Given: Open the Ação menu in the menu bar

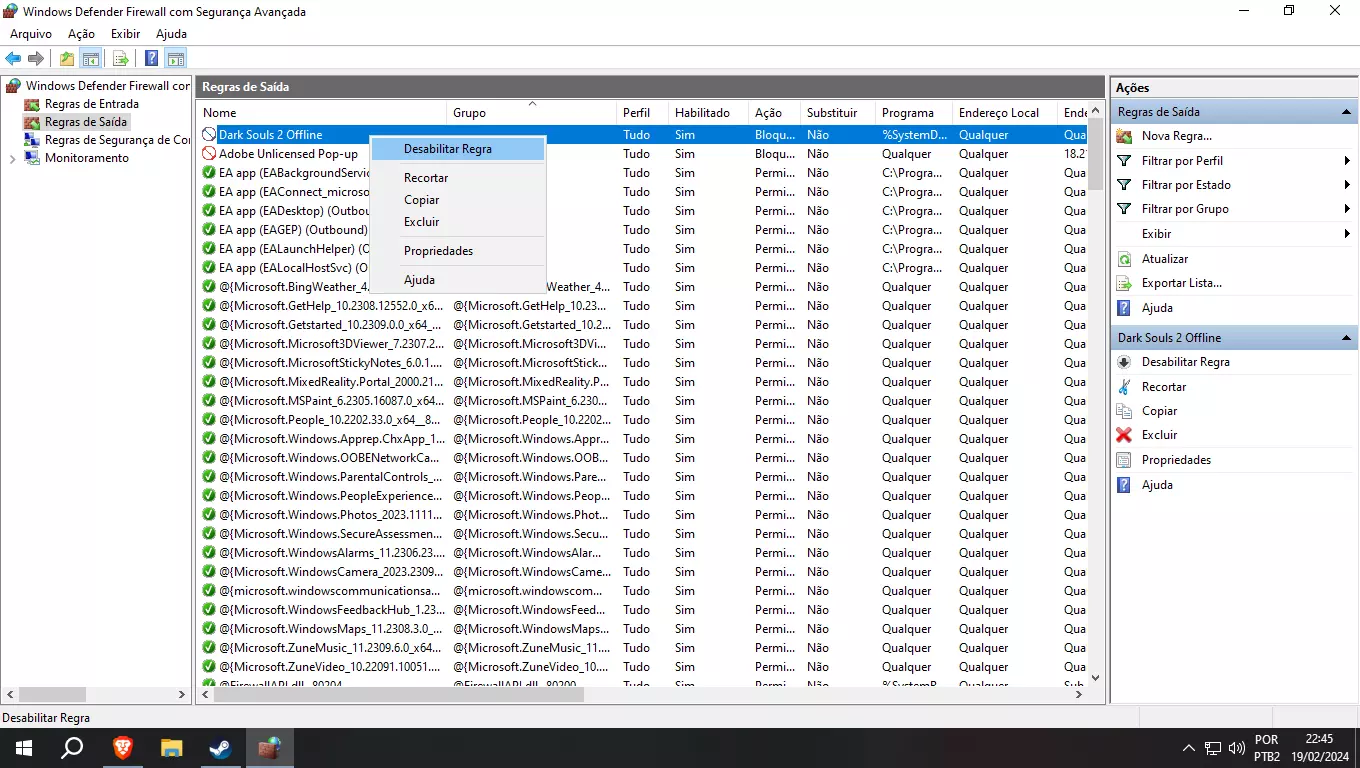Looking at the screenshot, I should pyautogui.click(x=81, y=34).
